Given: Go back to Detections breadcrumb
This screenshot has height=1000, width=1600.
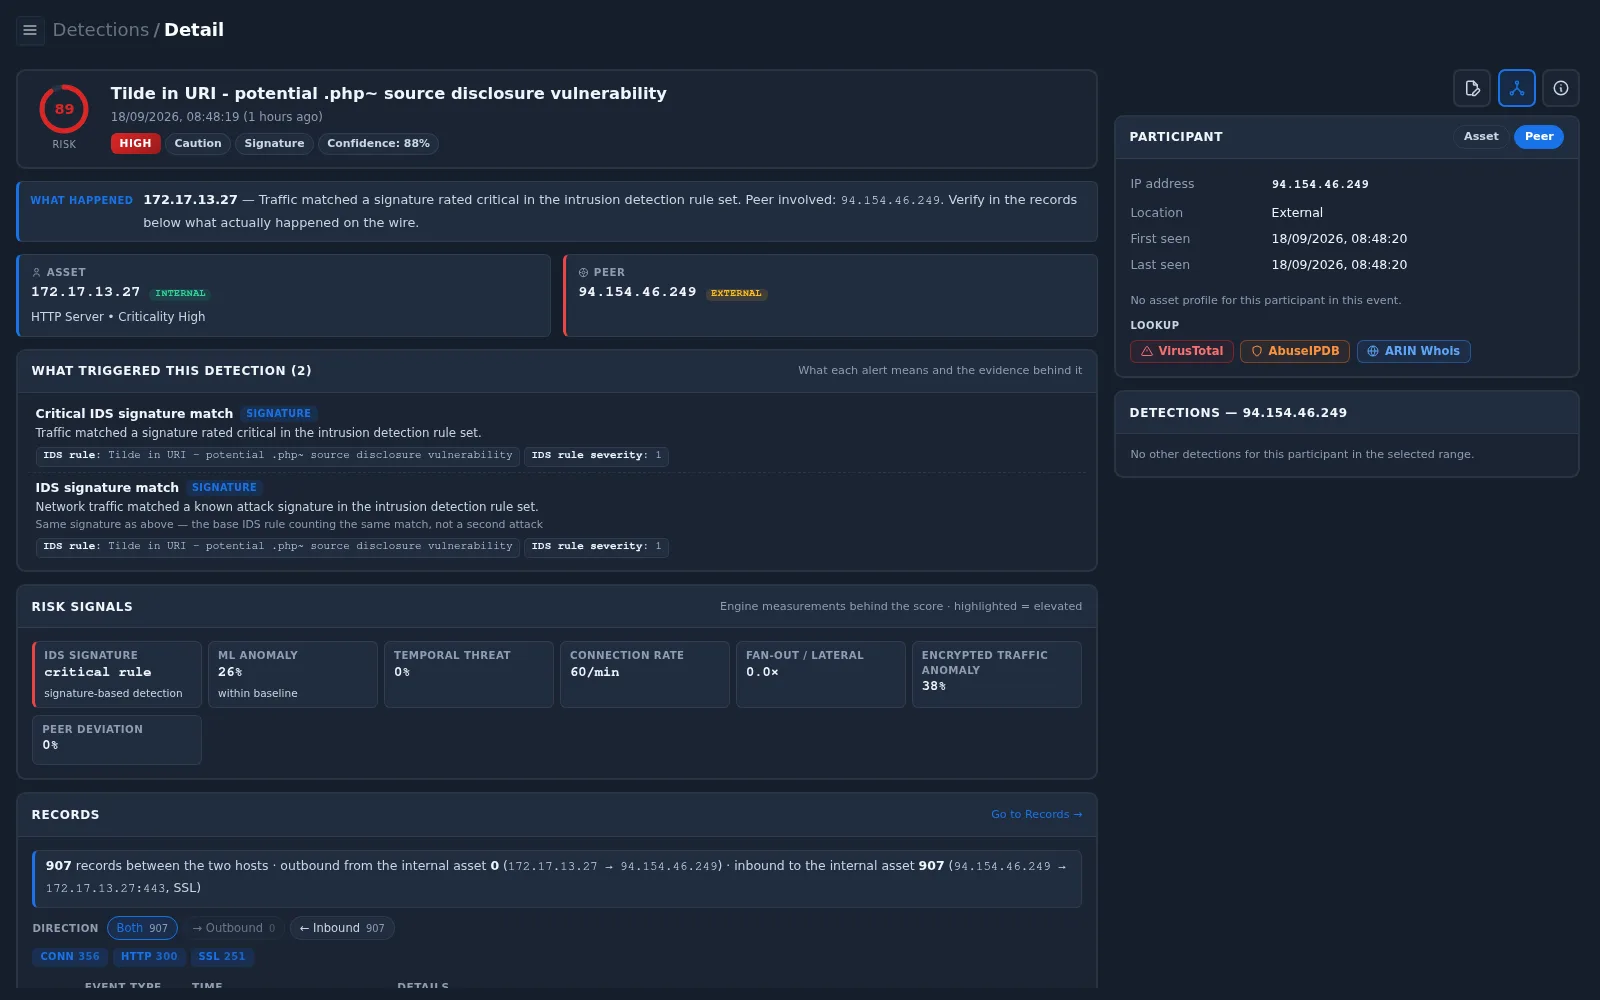Looking at the screenshot, I should [x=101, y=30].
